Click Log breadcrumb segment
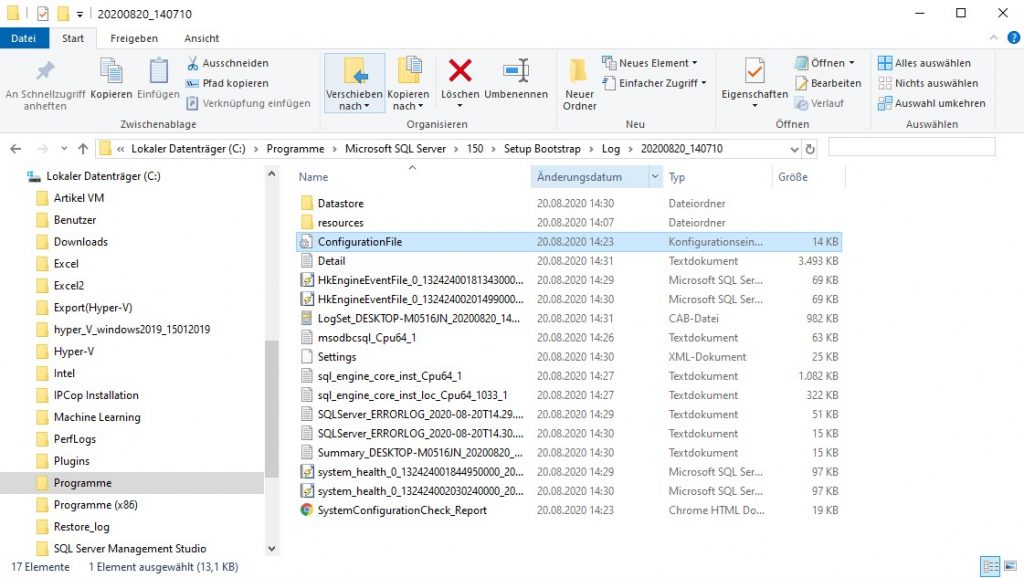 [x=611, y=149]
